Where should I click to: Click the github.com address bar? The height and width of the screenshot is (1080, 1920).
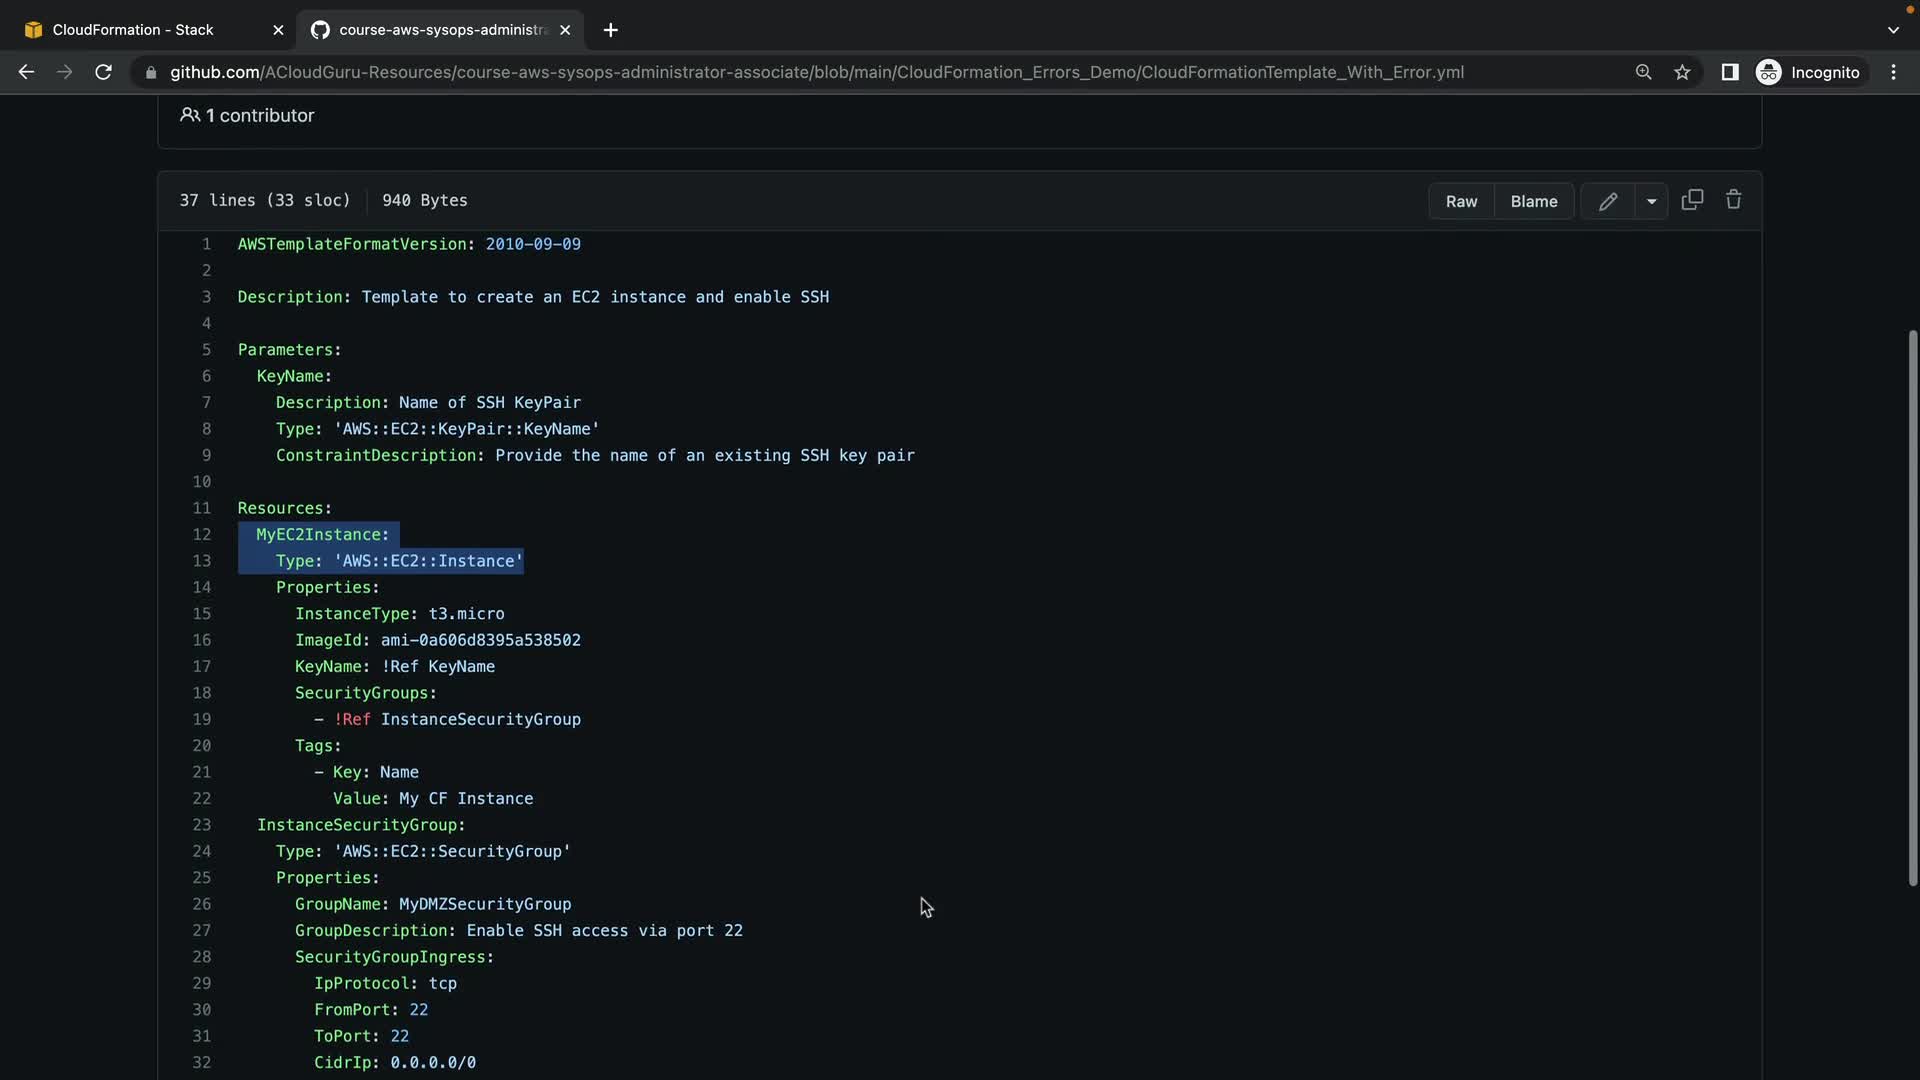[815, 72]
